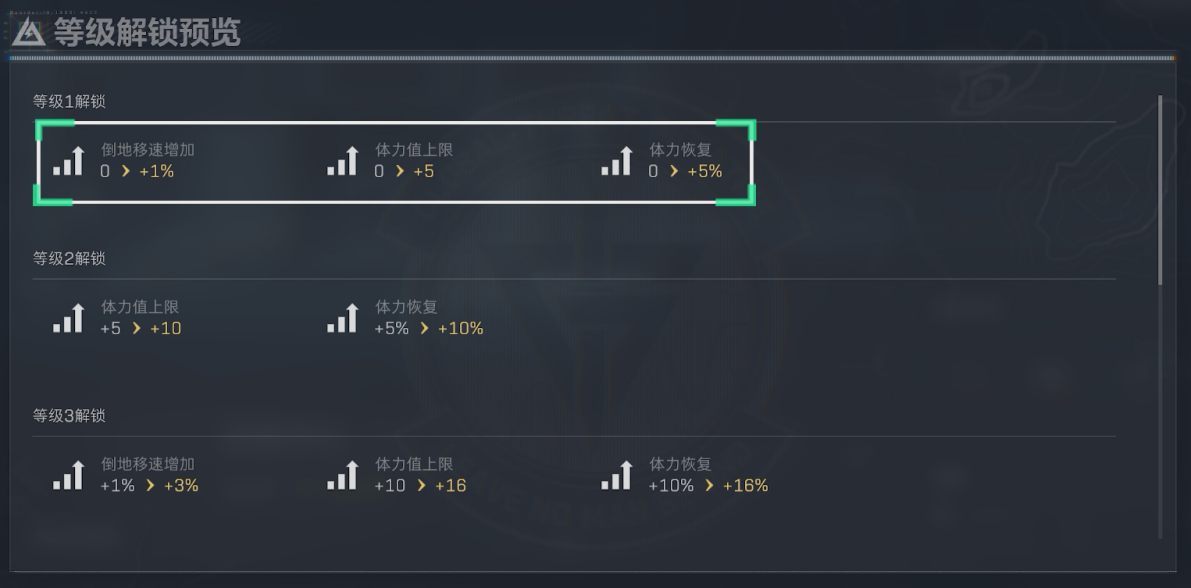This screenshot has width=1191, height=588.
Task: Click the 体力恢复 bar icon under 等级1解锁
Action: [x=616, y=161]
